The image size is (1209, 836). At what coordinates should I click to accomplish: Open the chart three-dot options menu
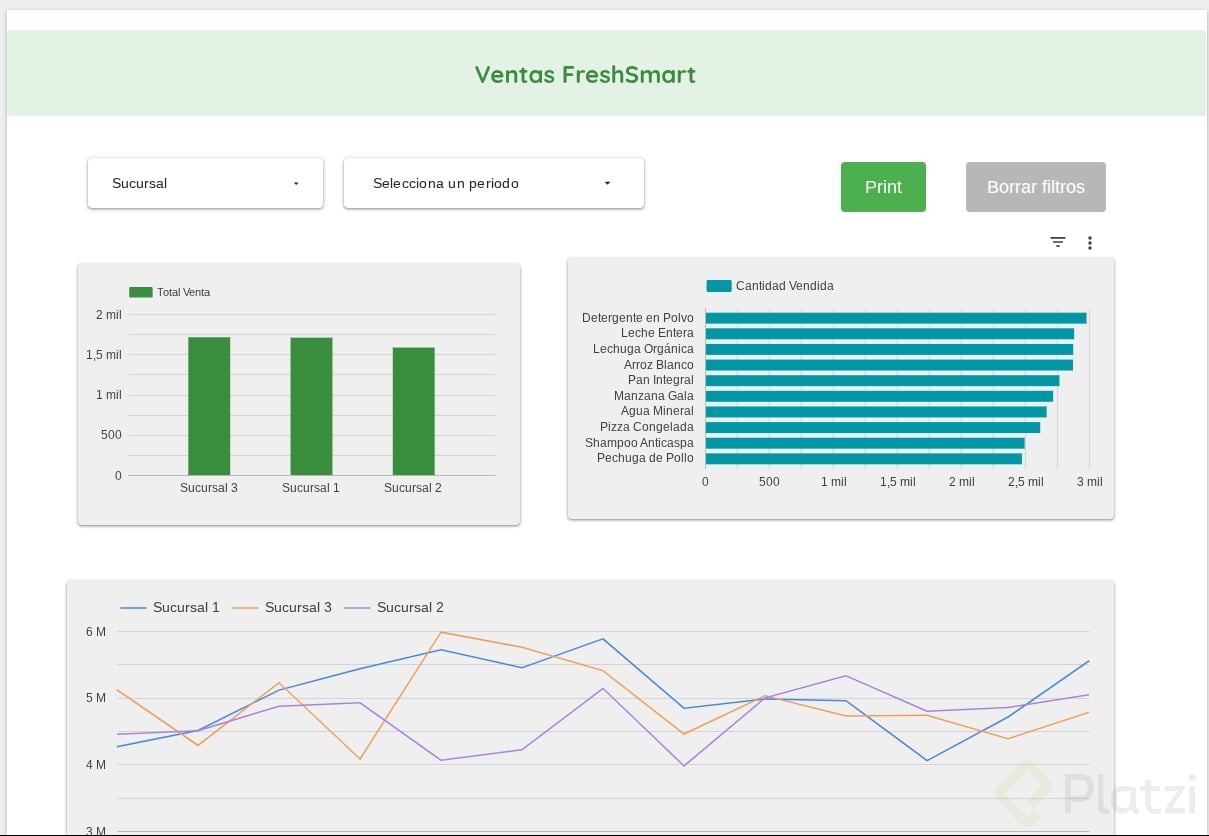1090,243
